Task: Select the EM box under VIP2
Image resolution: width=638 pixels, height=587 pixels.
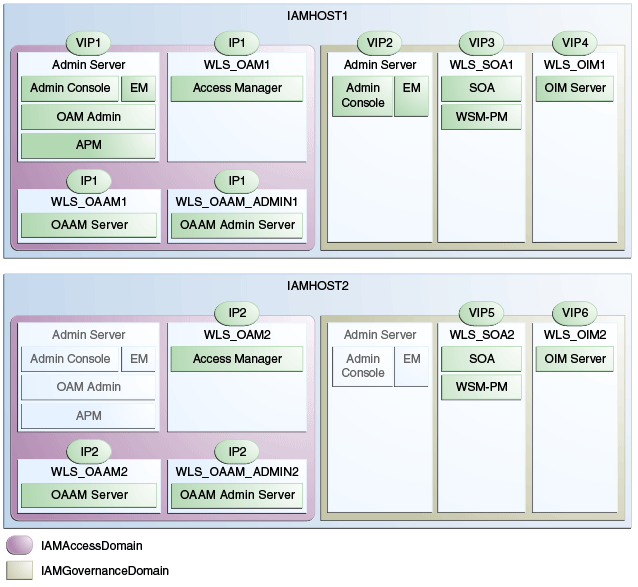Action: (x=411, y=96)
